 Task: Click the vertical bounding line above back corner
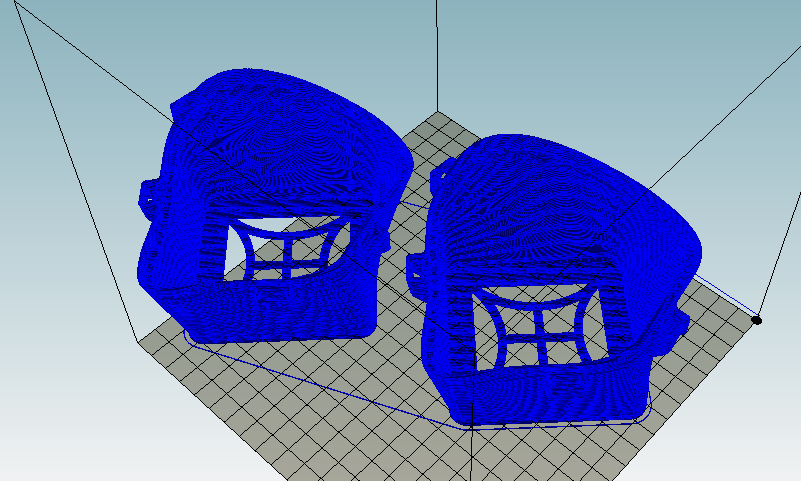click(x=437, y=50)
